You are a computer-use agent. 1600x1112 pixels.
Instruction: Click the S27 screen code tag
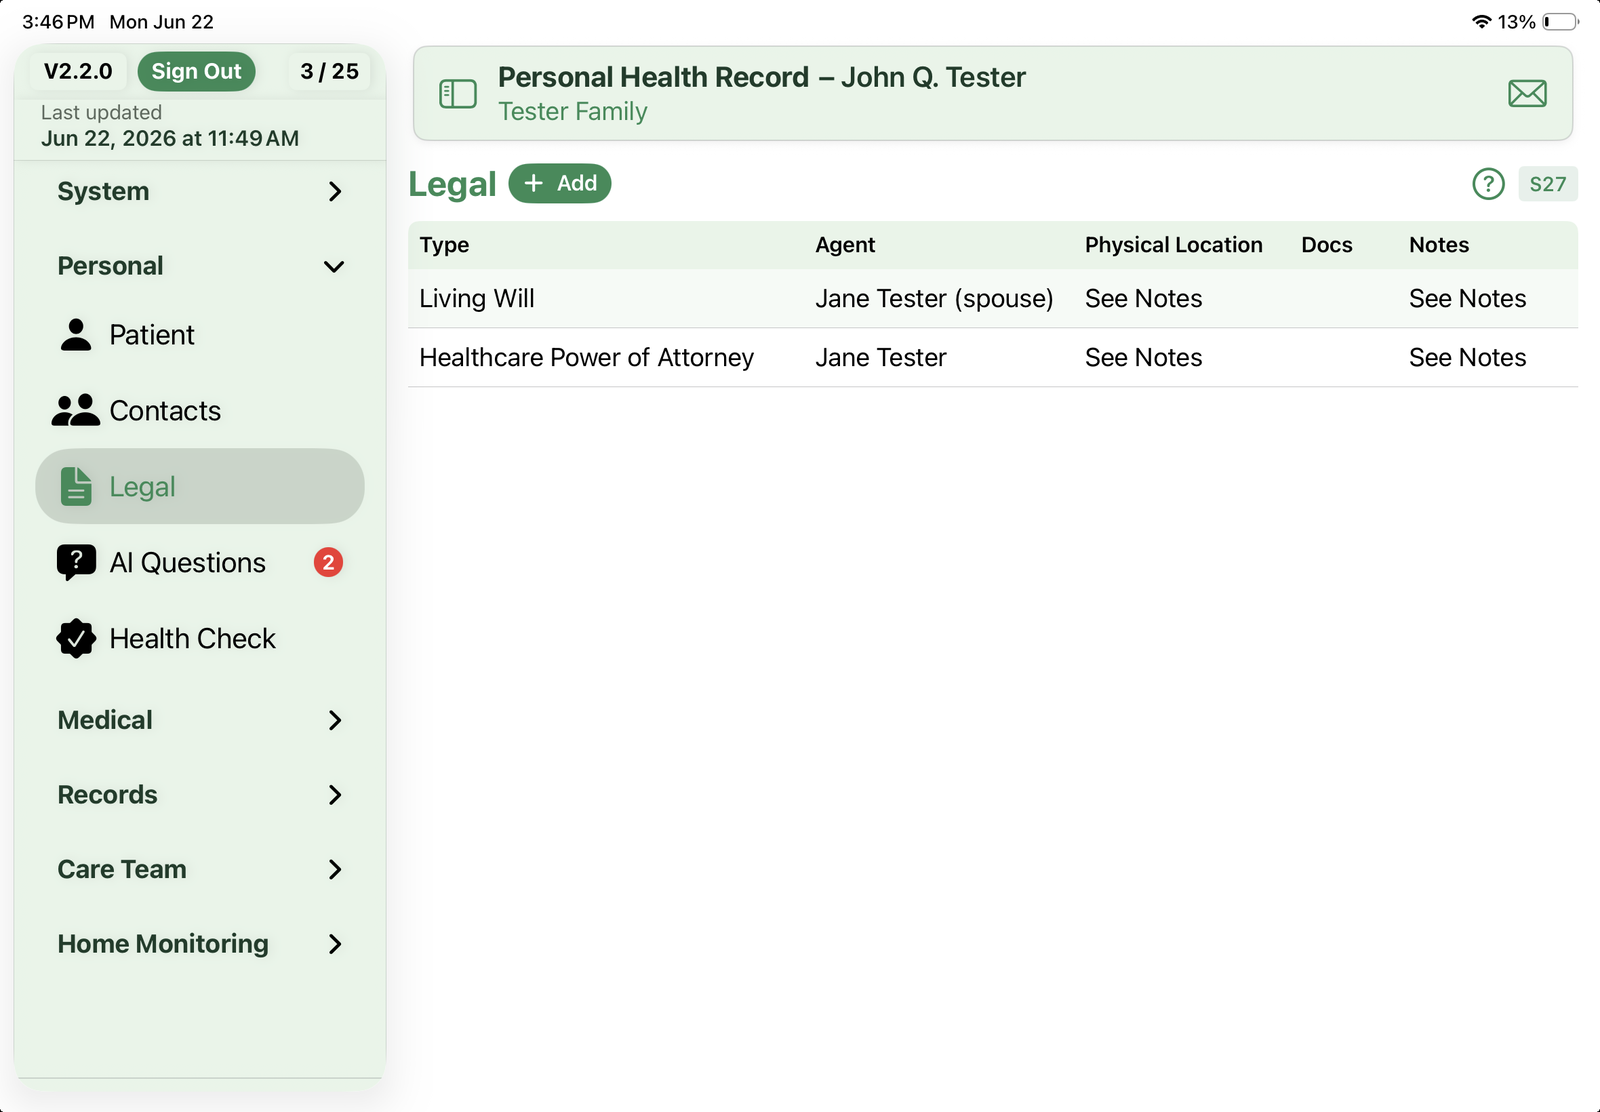1548,184
